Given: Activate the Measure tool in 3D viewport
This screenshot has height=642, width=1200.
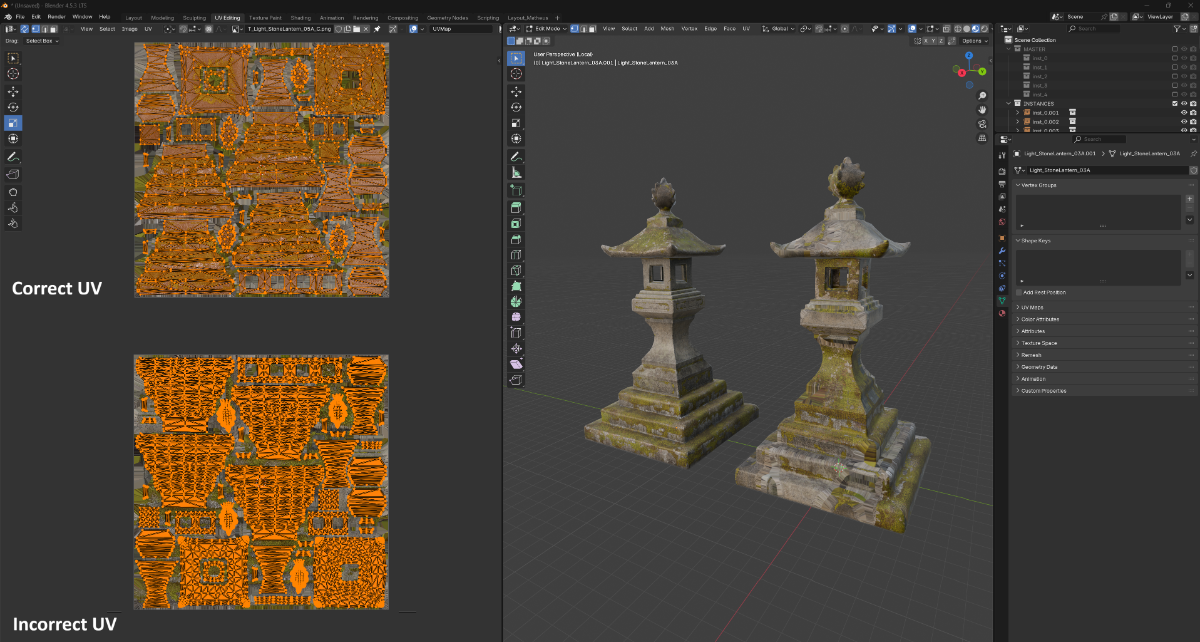Looking at the screenshot, I should (x=516, y=173).
